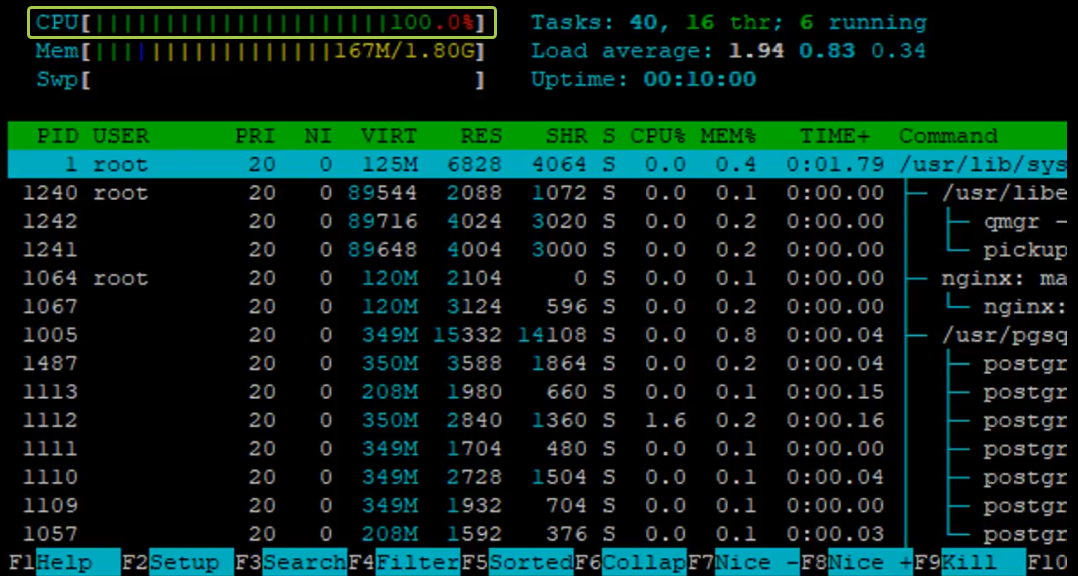This screenshot has height=576, width=1078.
Task: Sort by NI column header
Action: (x=319, y=136)
